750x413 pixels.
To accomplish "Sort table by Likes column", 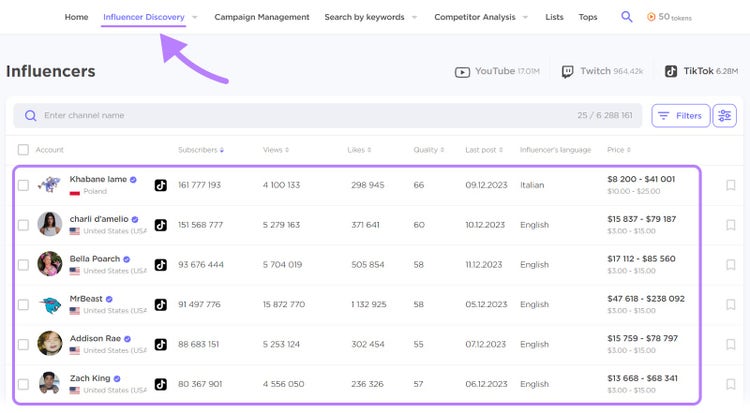I will pos(359,150).
